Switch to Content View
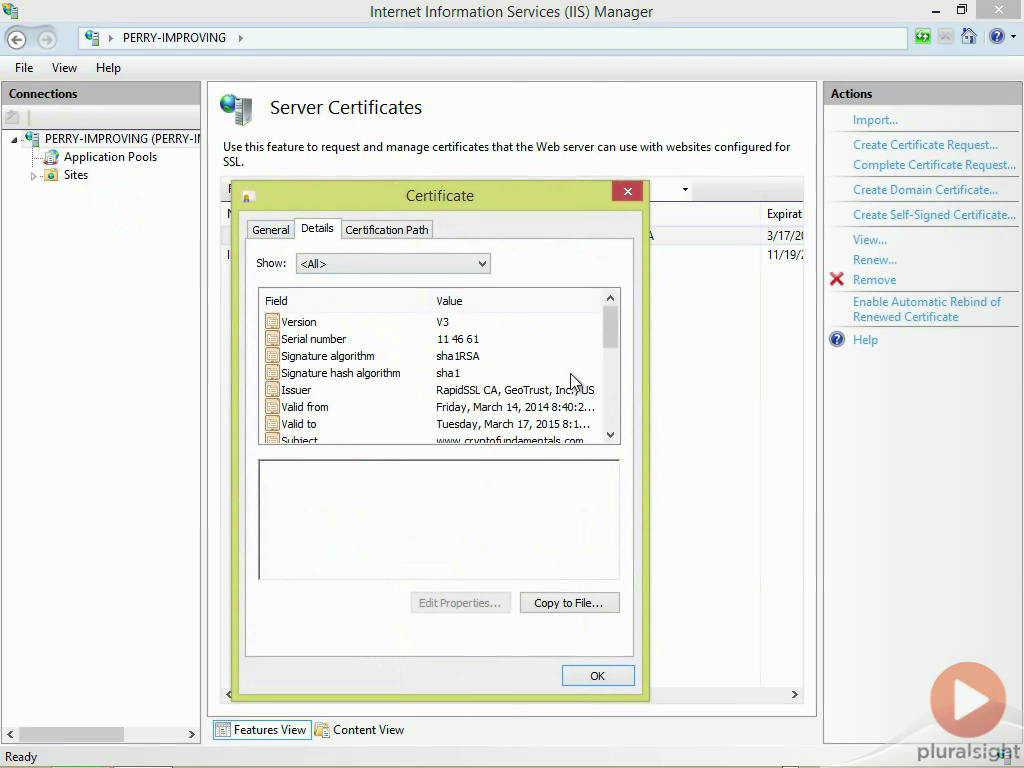1024x768 pixels. 360,729
